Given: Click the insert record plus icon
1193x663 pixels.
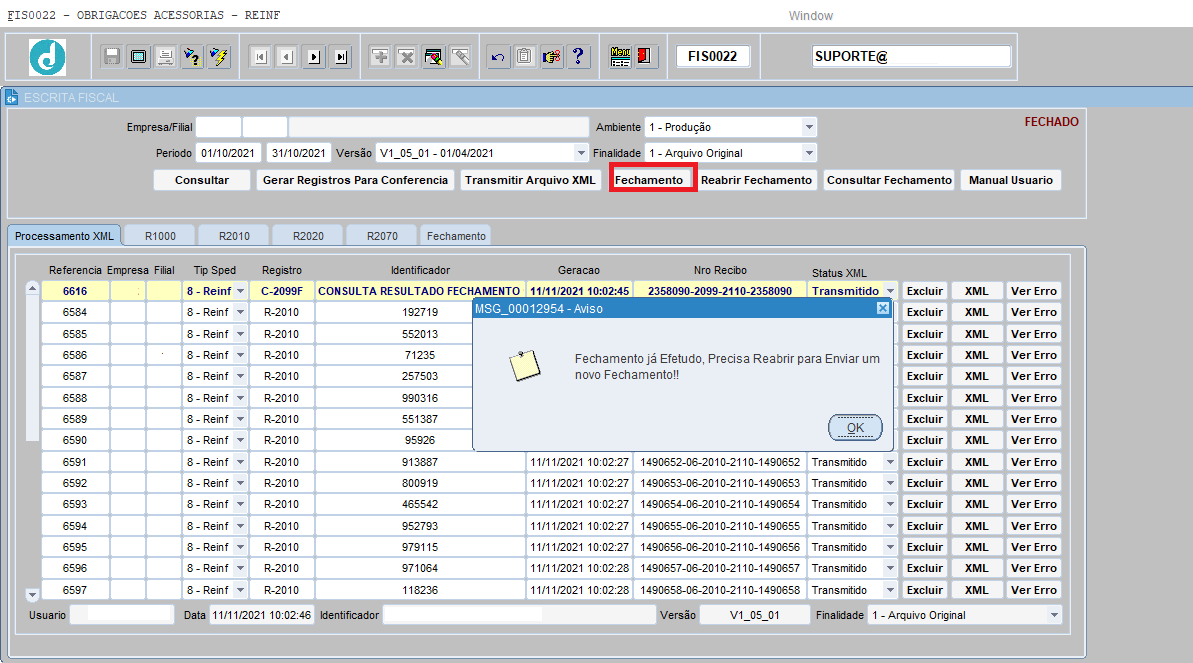Looking at the screenshot, I should click(380, 56).
